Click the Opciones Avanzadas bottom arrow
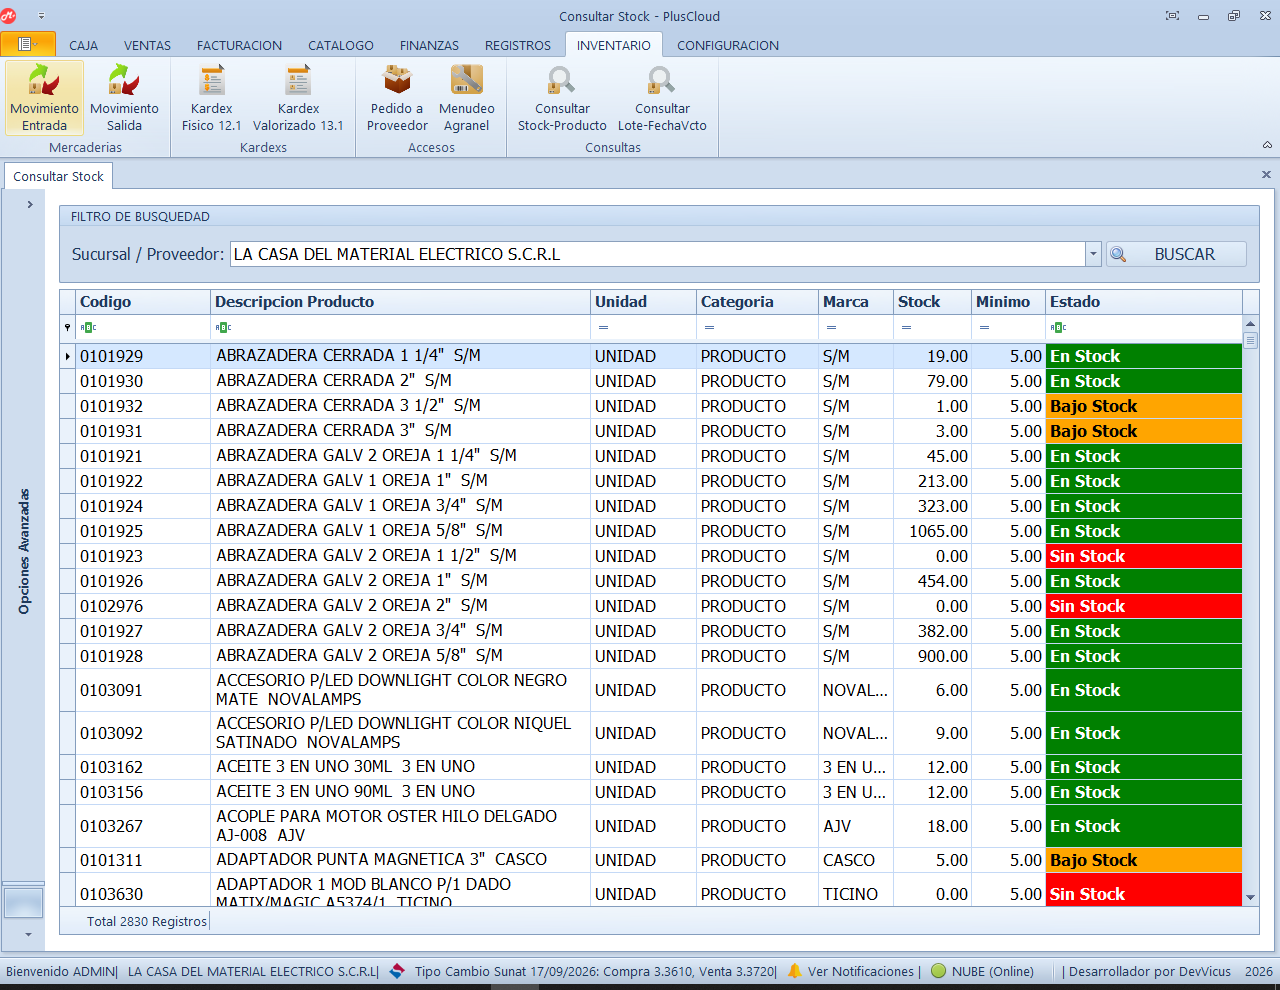1280x990 pixels. [28, 934]
